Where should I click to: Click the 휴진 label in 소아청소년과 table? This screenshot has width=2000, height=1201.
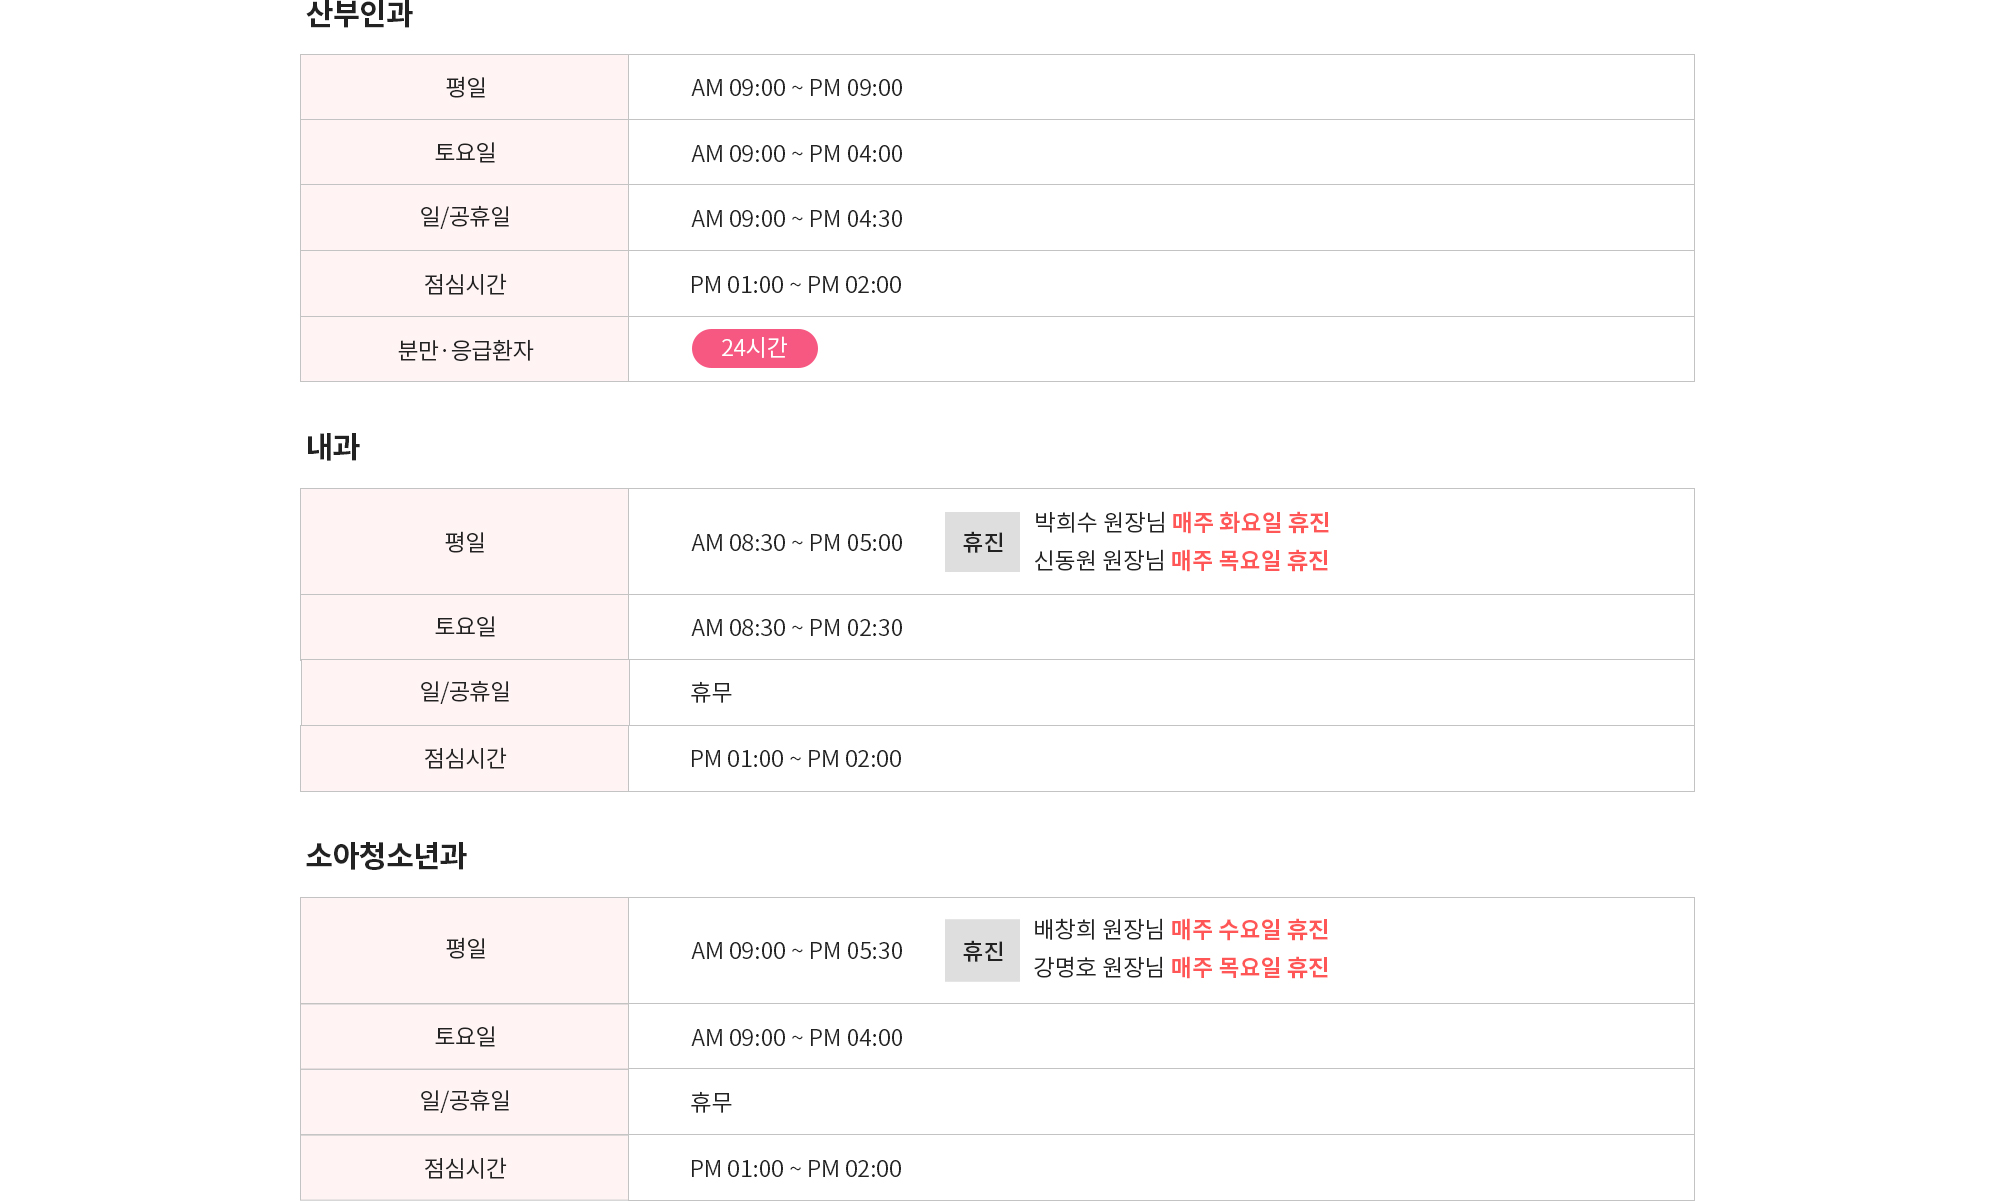[x=982, y=950]
